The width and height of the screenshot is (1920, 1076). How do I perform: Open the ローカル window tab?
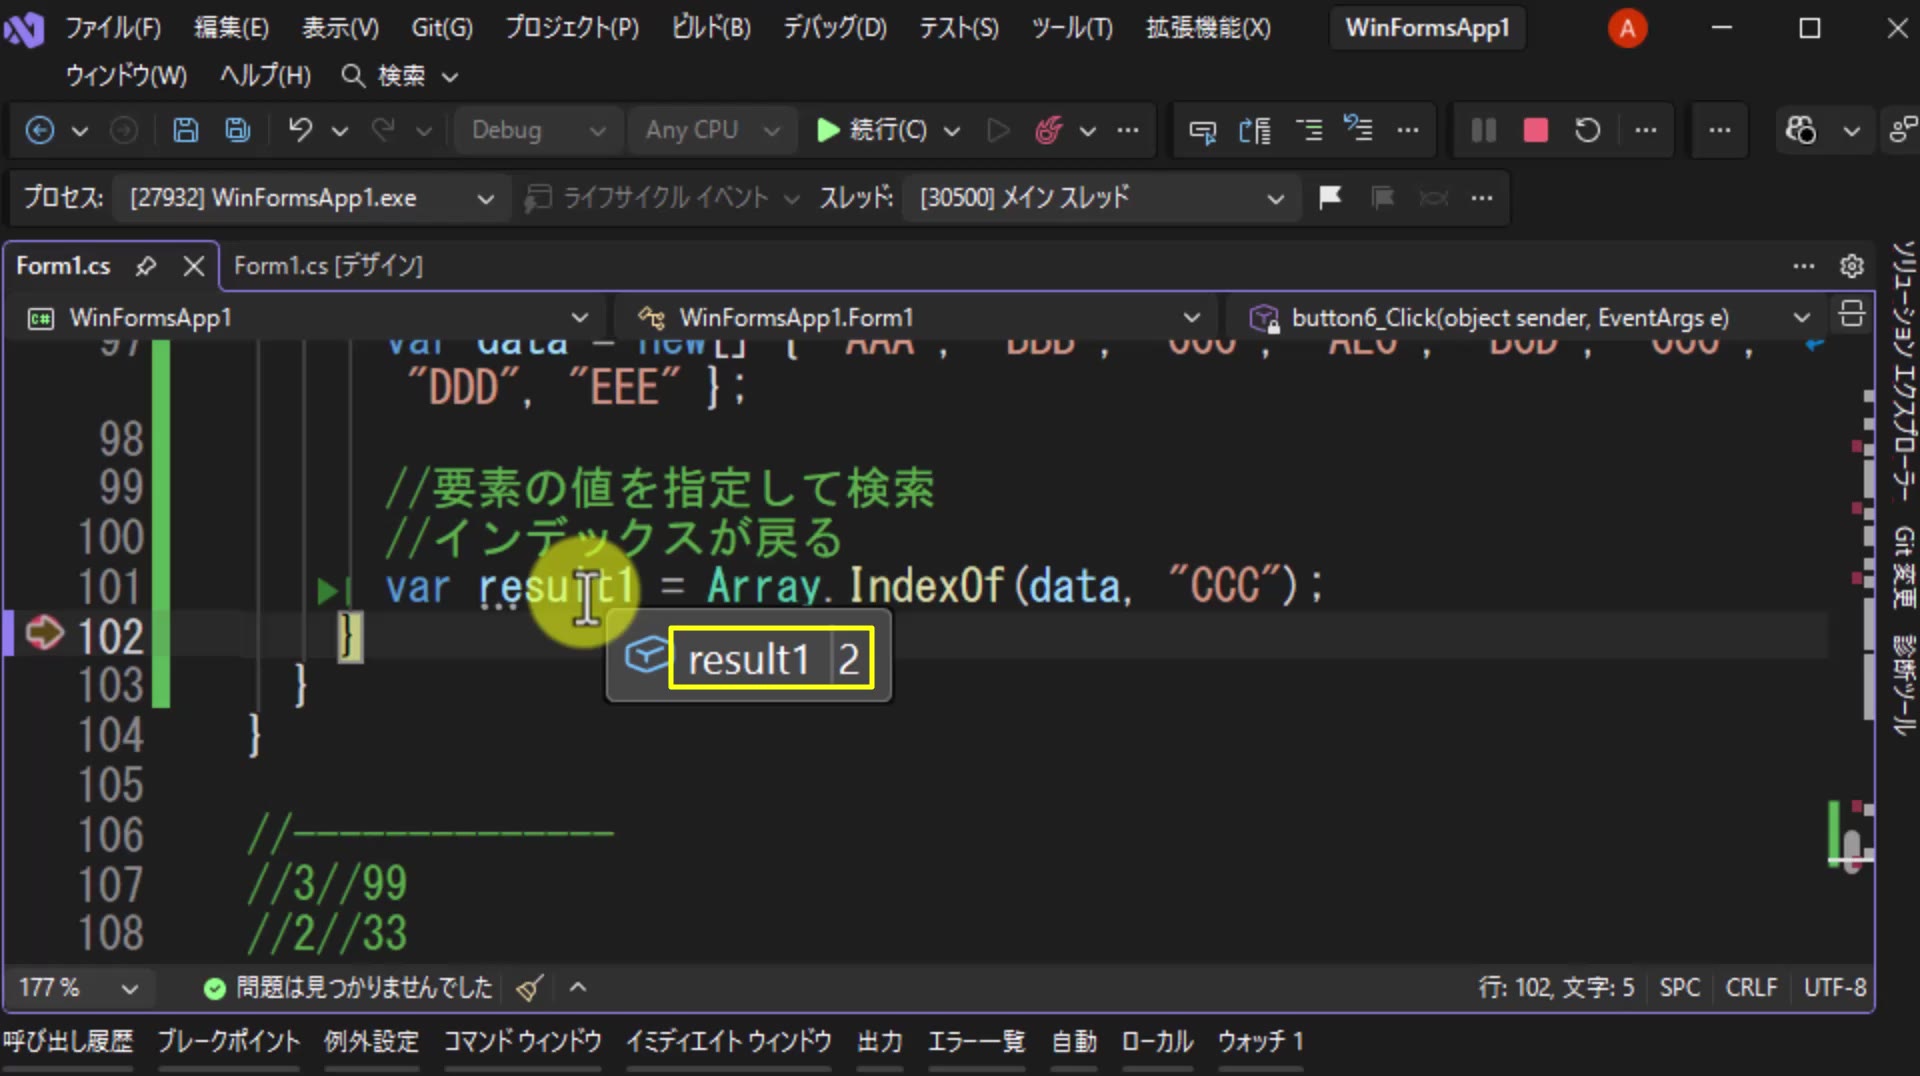(1157, 1042)
